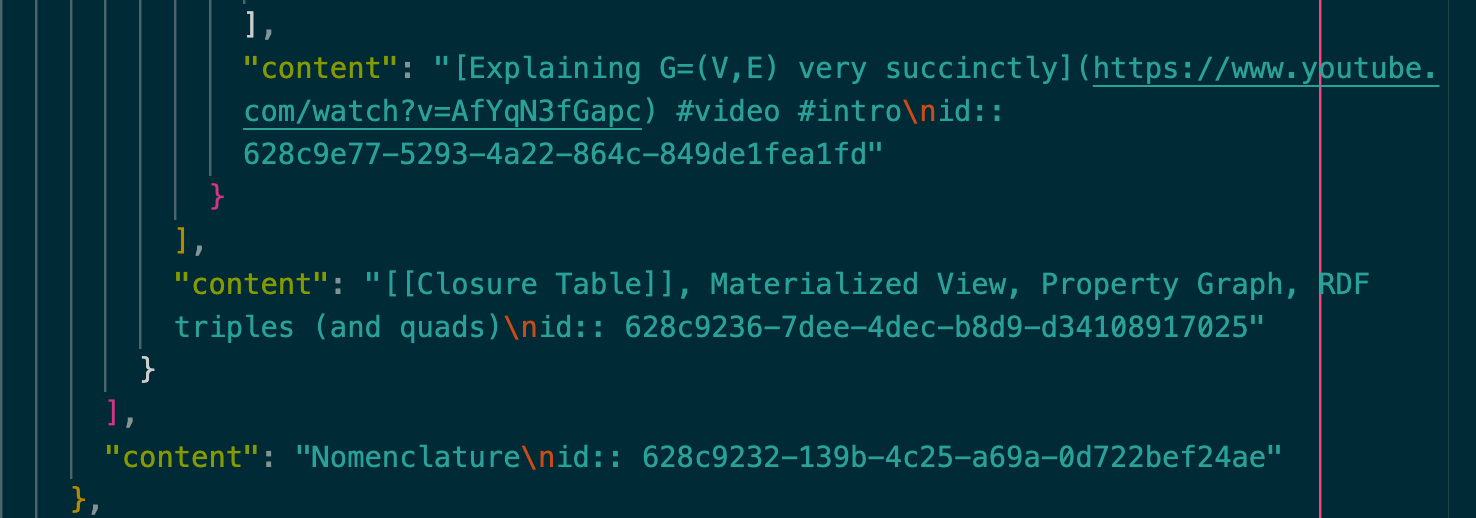Click the first "content" key
This screenshot has width=1476, height=518.
320,69
